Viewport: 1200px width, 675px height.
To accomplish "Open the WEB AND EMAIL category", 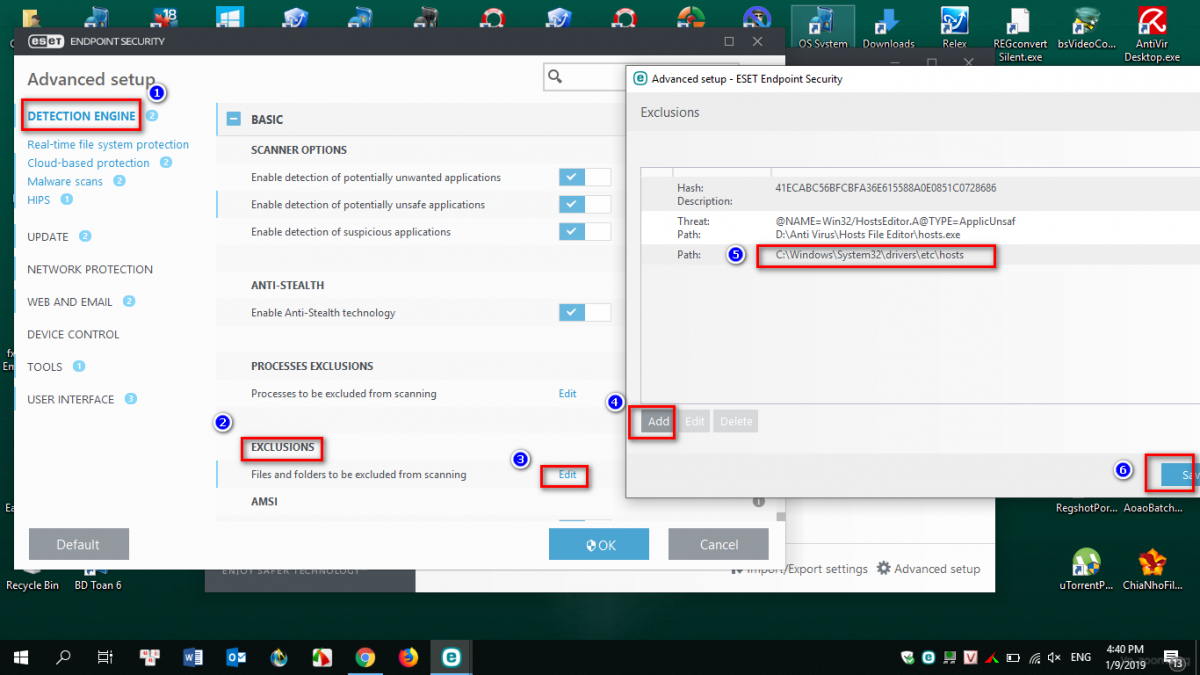I will click(72, 302).
